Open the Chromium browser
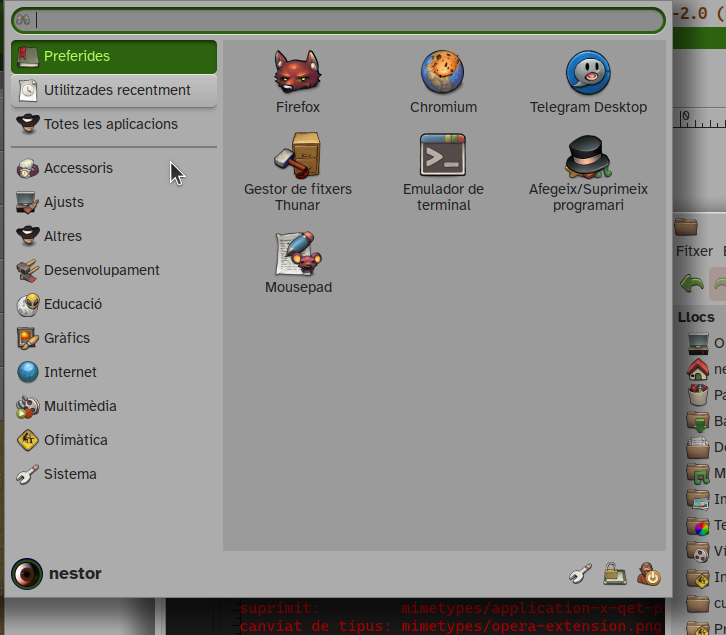This screenshot has height=635, width=726. [443, 81]
